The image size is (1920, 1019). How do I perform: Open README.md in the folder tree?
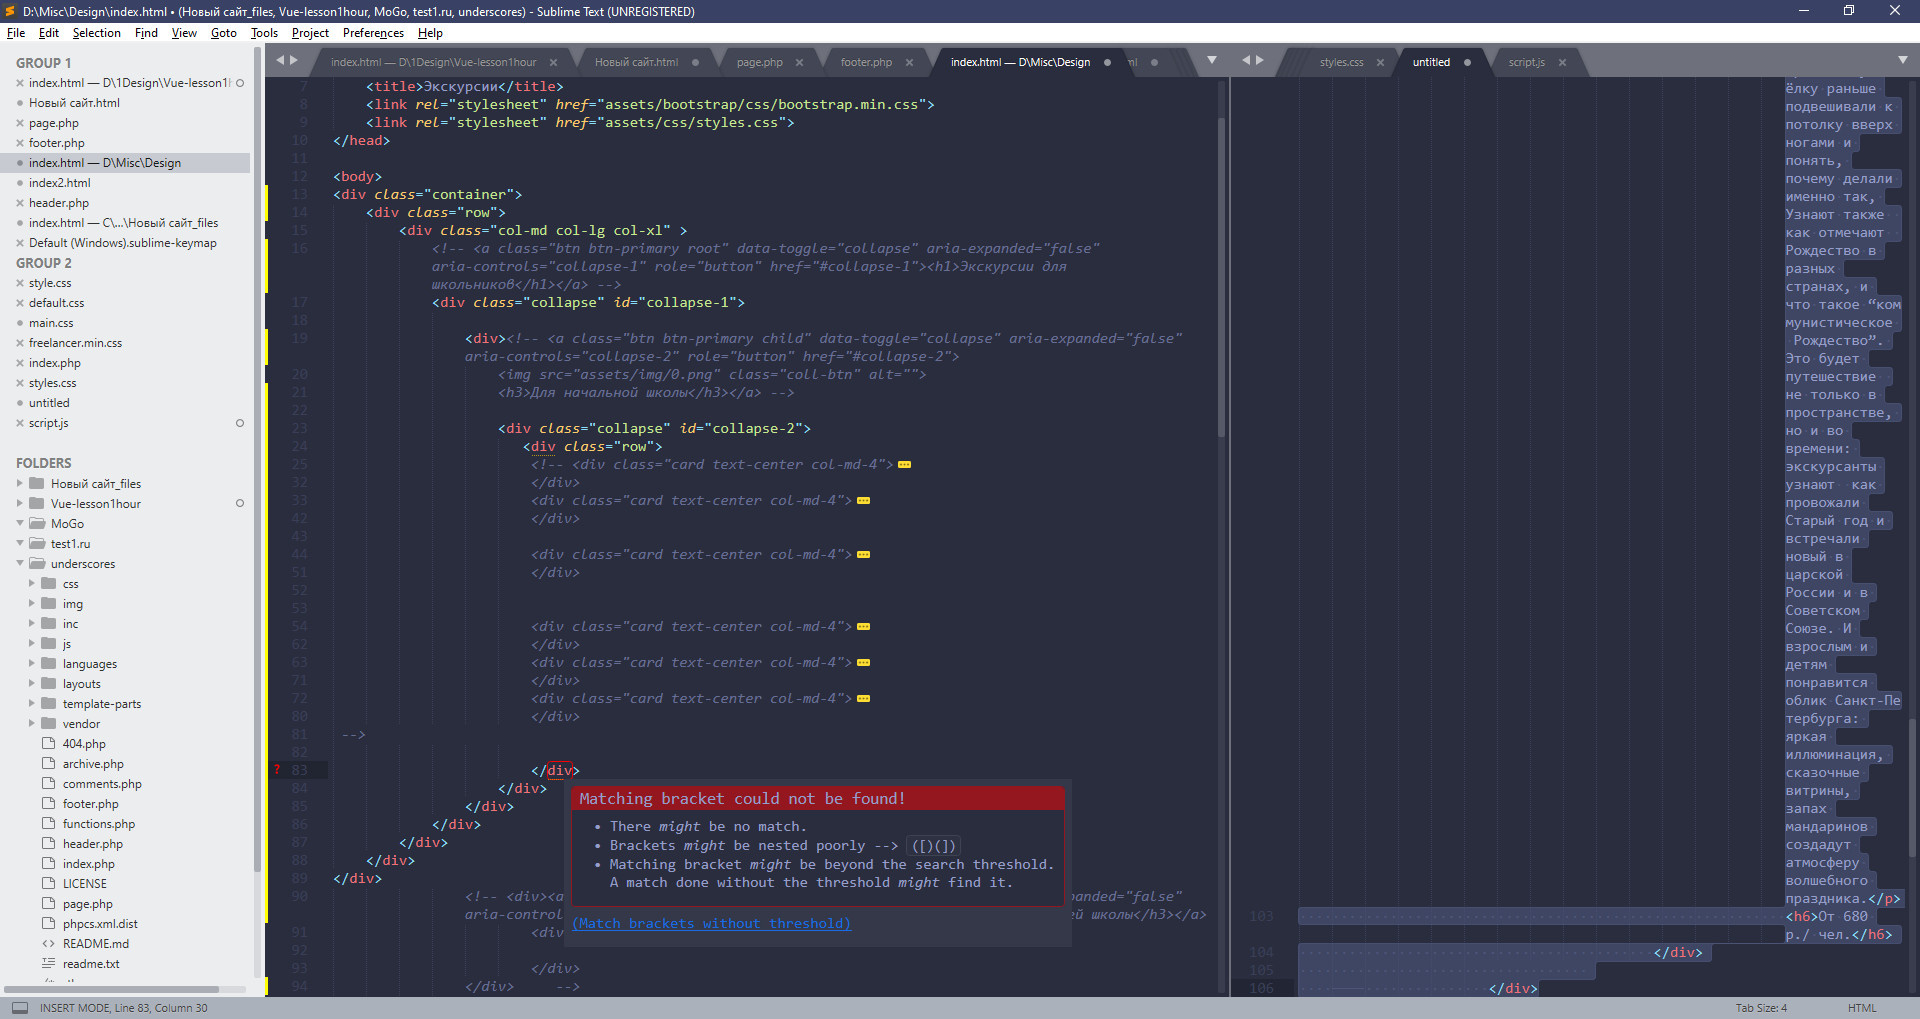[x=96, y=944]
